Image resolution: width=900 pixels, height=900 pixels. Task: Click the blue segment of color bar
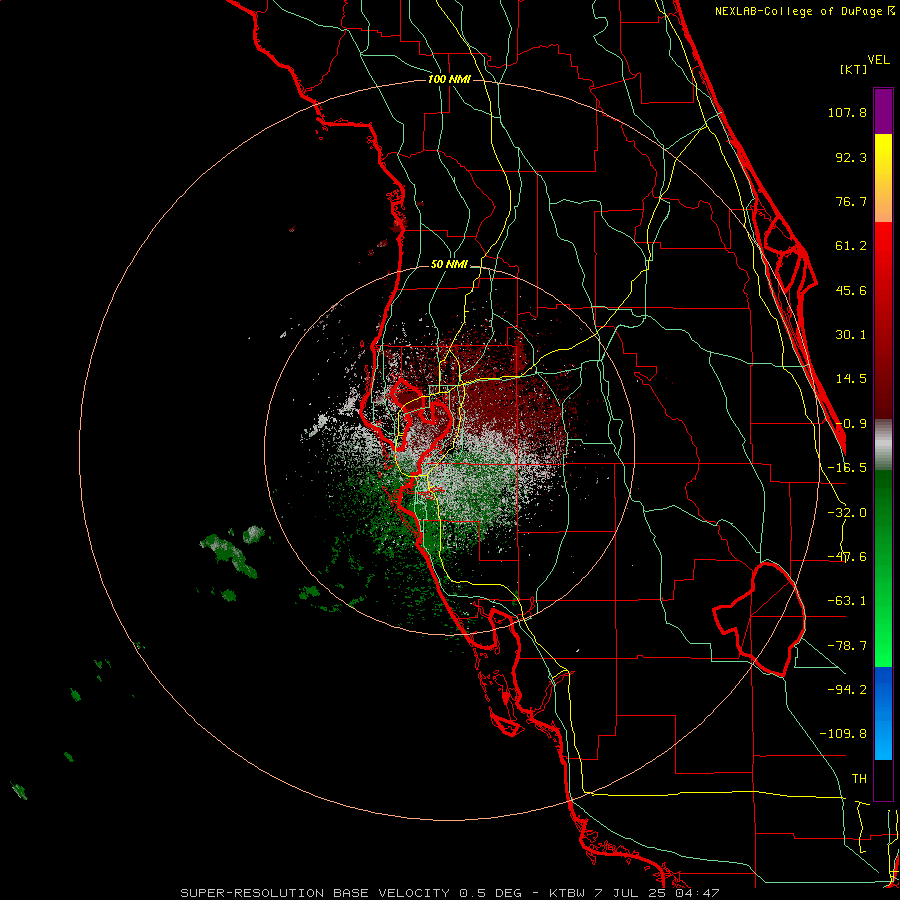point(883,713)
